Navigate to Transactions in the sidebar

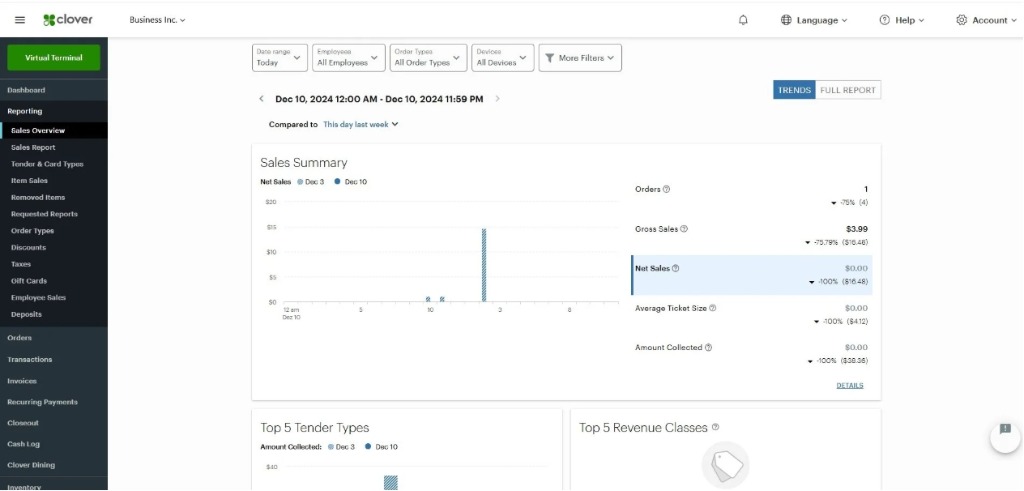tap(29, 359)
